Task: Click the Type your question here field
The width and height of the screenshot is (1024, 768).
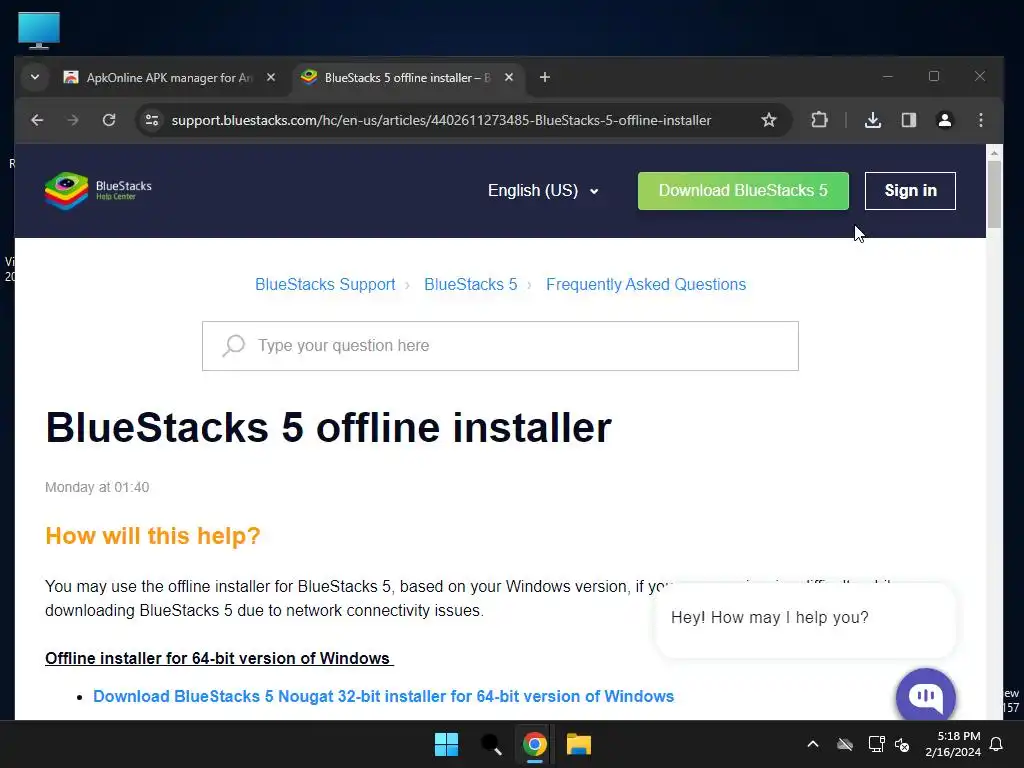Action: tap(500, 346)
